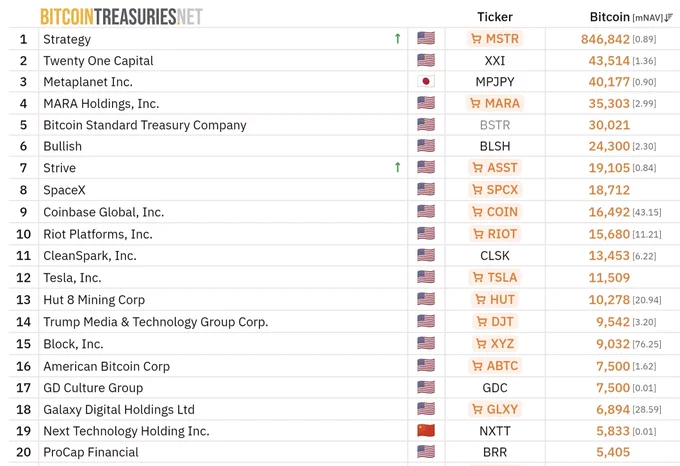Select the Block, Inc. 9,032 holdings value
The image size is (680, 466).
[613, 344]
